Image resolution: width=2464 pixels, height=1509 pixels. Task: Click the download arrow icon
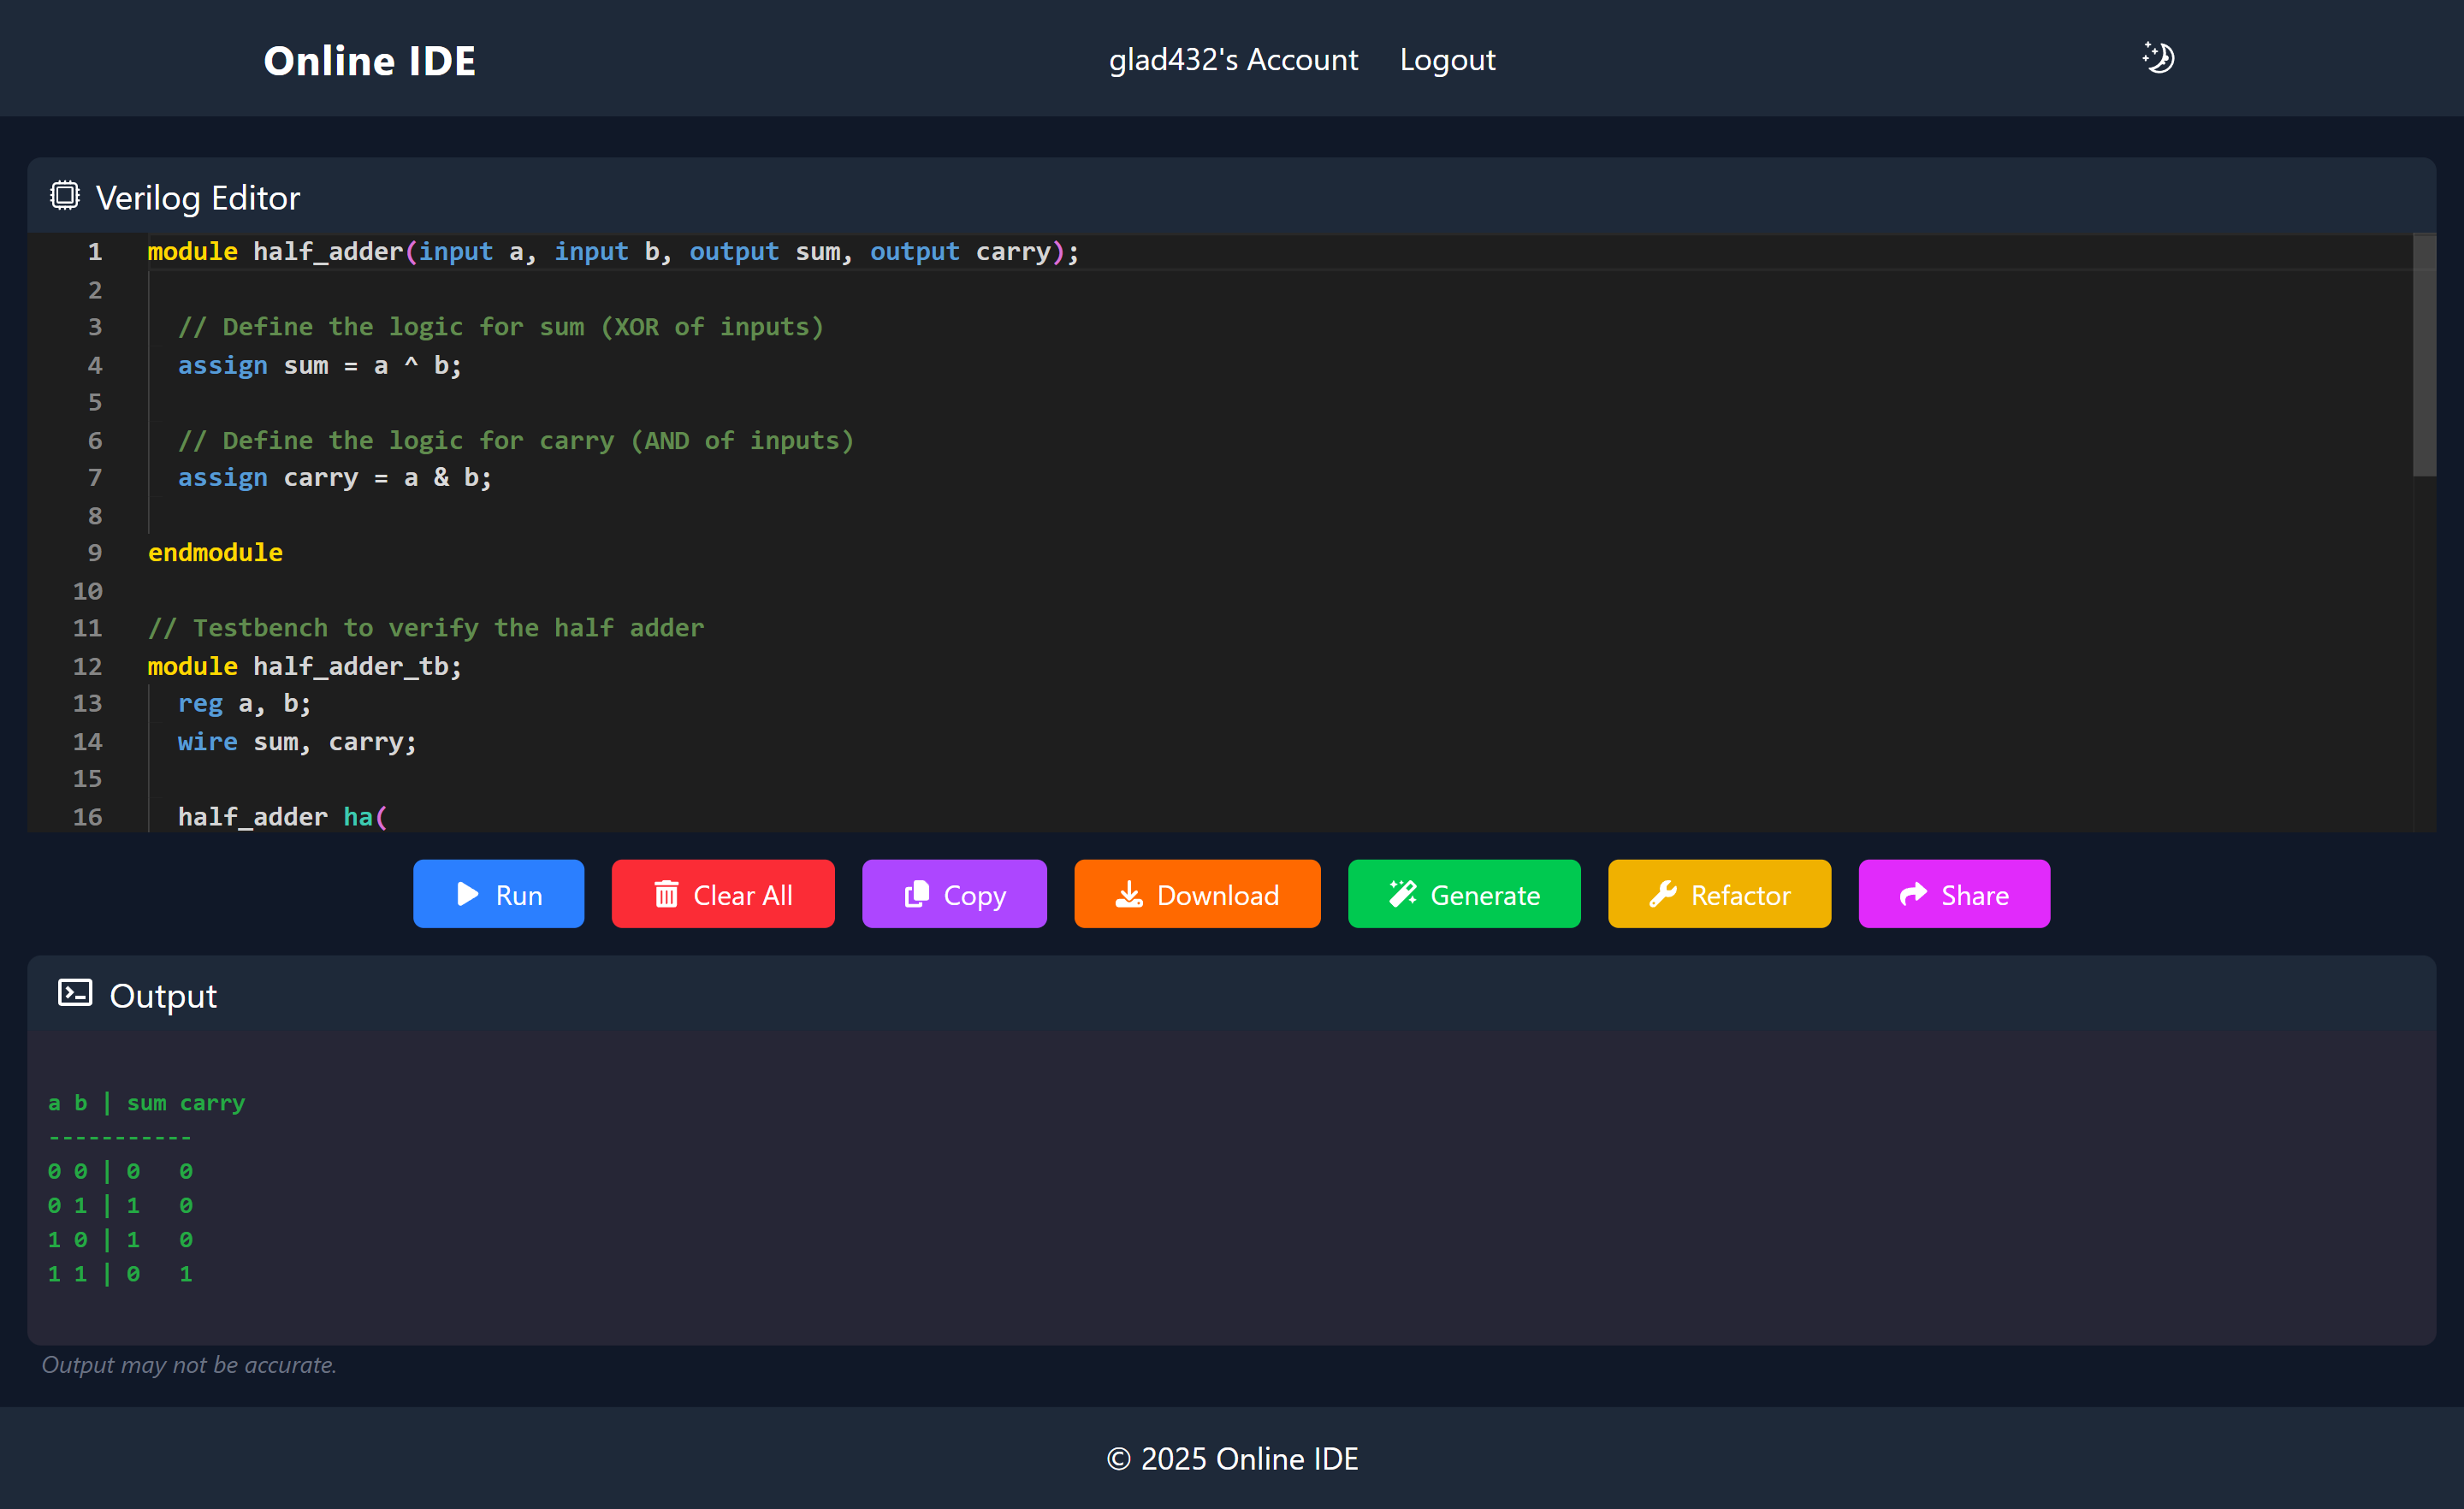(x=1129, y=894)
